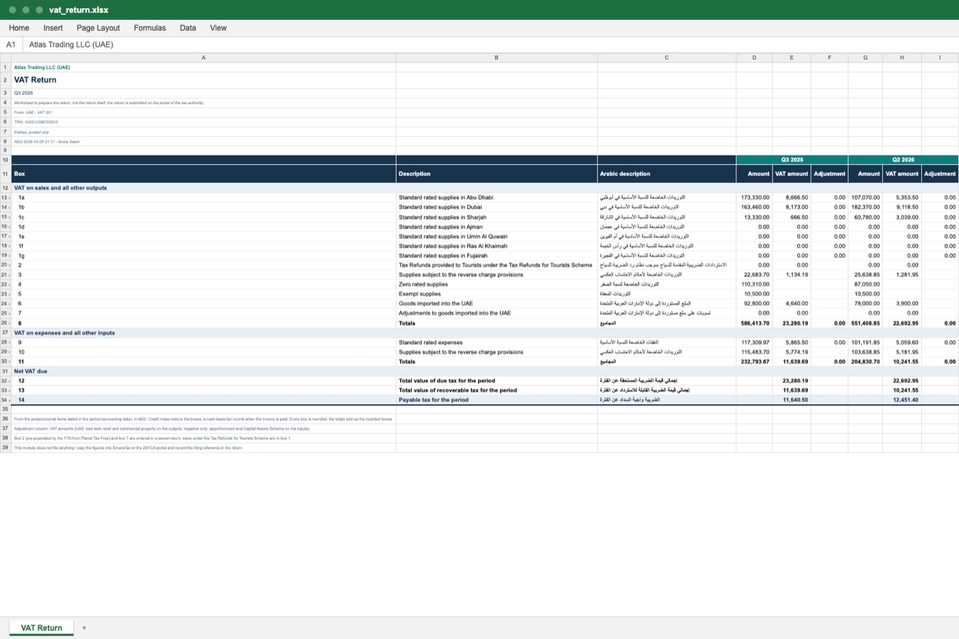Click 'Goods imported into the UAE' cell
The image size is (959, 639).
(496, 303)
